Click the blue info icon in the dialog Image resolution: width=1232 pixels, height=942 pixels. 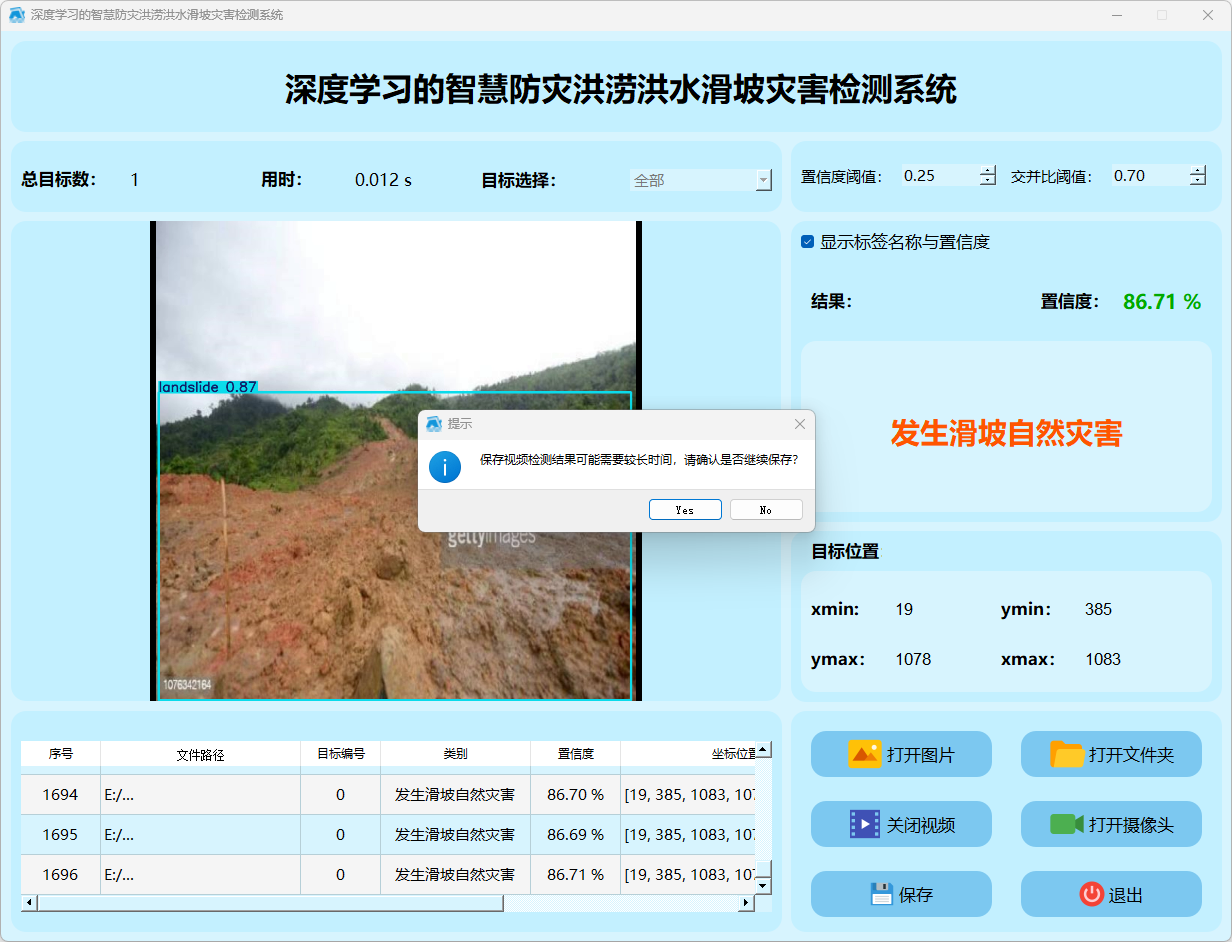pyautogui.click(x=445, y=466)
